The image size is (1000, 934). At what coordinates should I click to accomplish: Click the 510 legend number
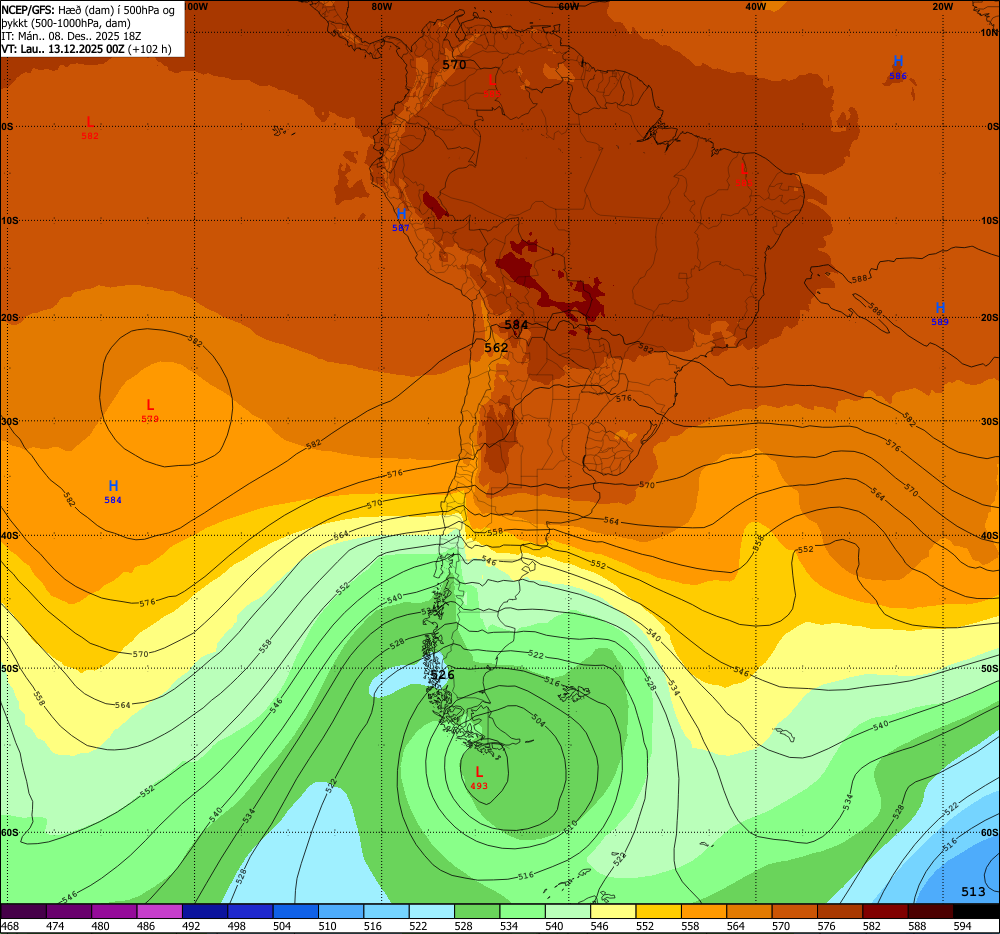[327, 926]
